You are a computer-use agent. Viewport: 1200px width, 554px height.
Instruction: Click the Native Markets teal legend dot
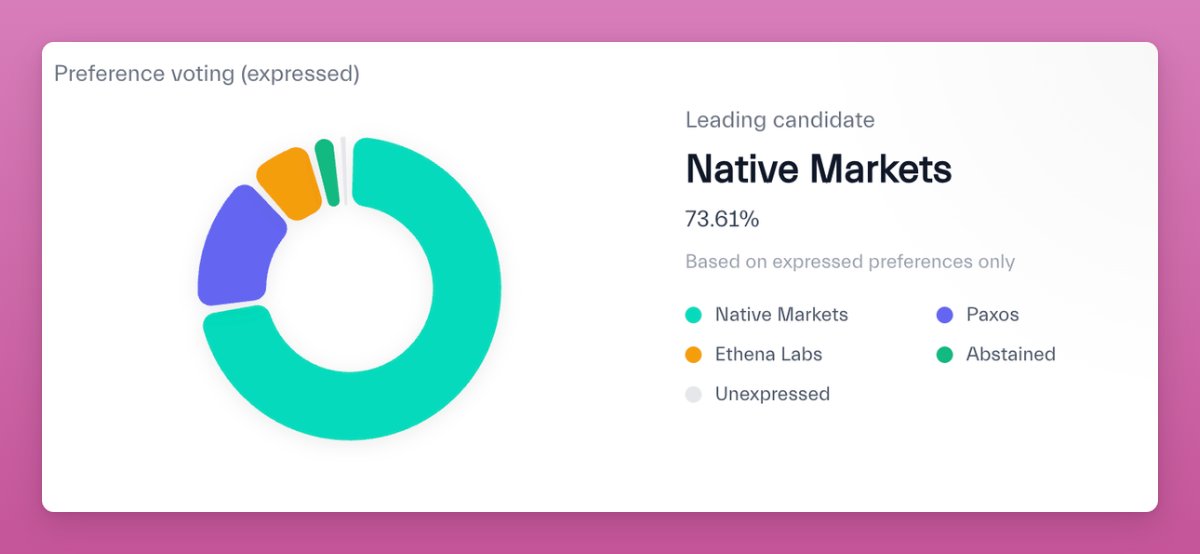[x=693, y=315]
